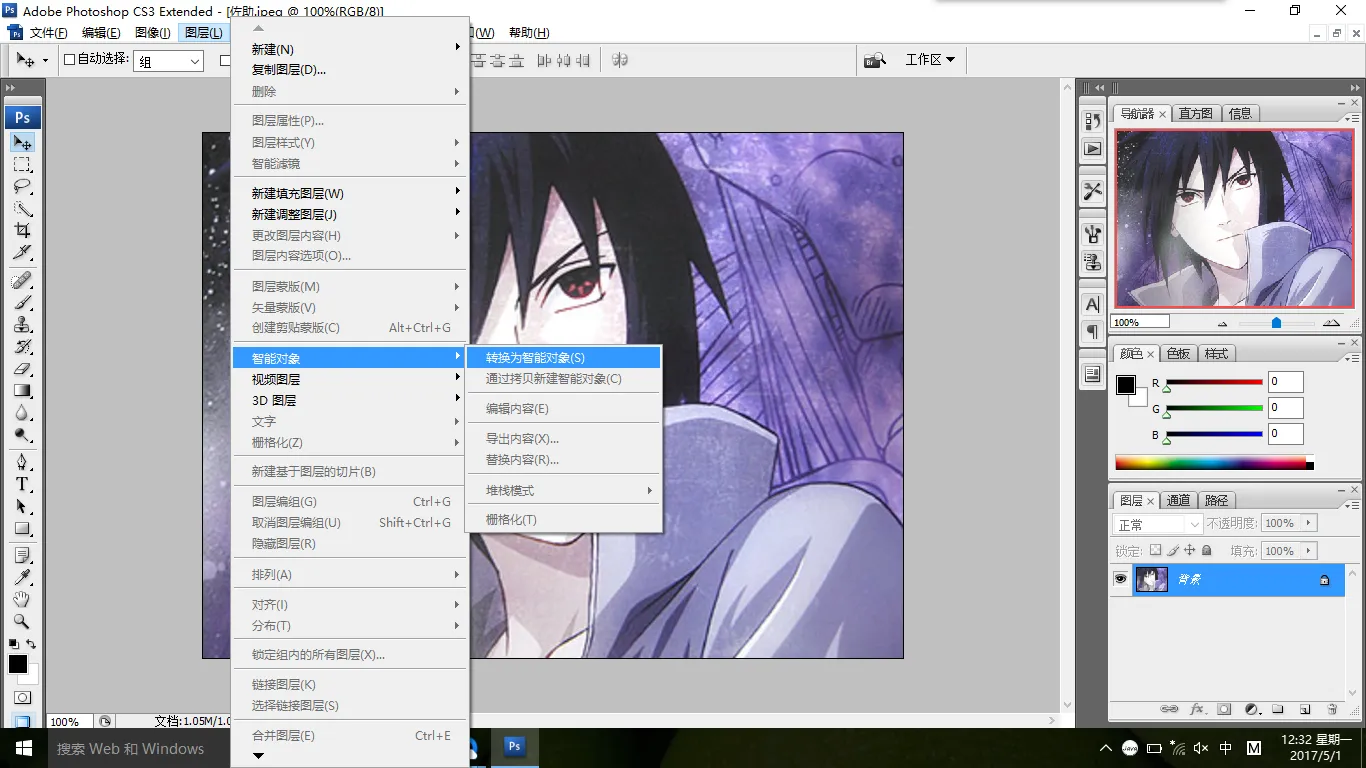Select the Magic Wand tool
This screenshot has height=768, width=1366.
pos(22,209)
